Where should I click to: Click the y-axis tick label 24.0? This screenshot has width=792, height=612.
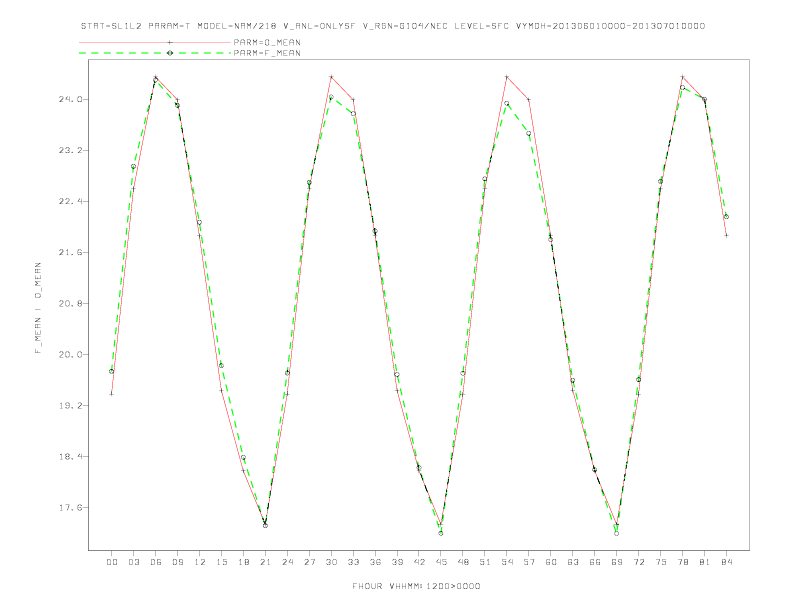pos(70,99)
